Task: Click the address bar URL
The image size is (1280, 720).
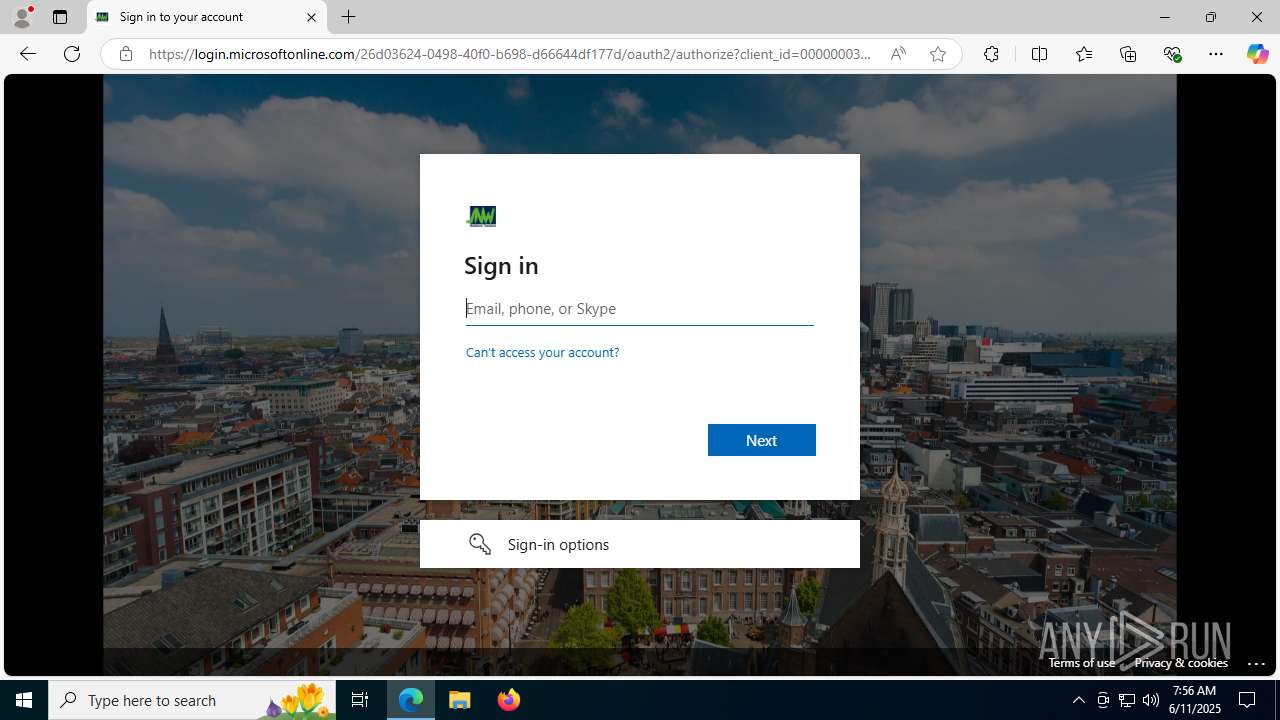Action: click(510, 54)
